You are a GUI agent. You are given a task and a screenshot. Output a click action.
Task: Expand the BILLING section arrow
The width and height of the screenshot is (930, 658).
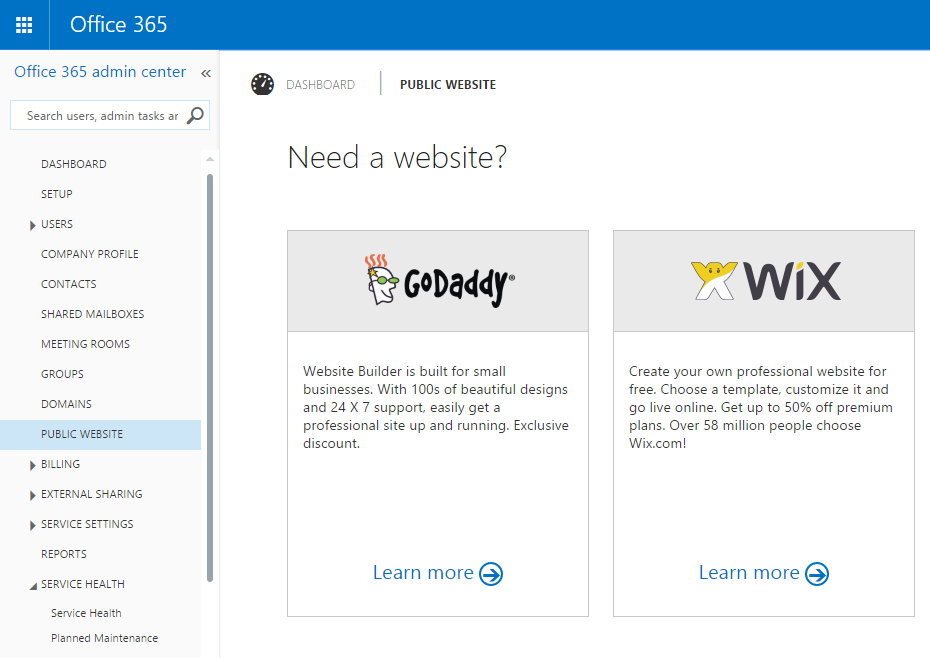pyautogui.click(x=33, y=466)
